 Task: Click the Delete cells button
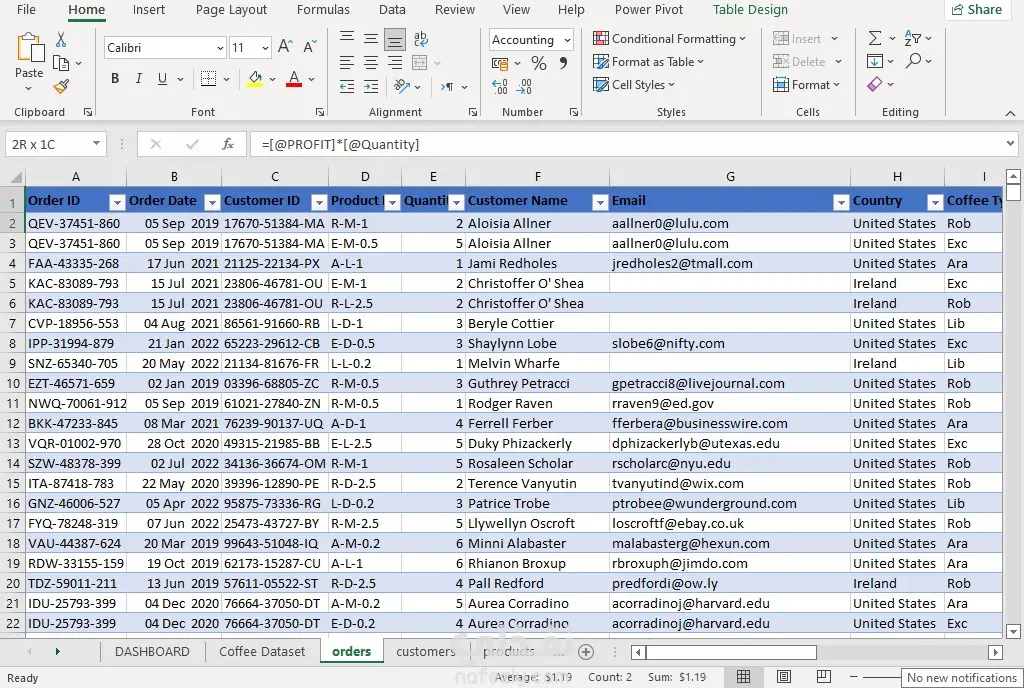pyautogui.click(x=807, y=61)
